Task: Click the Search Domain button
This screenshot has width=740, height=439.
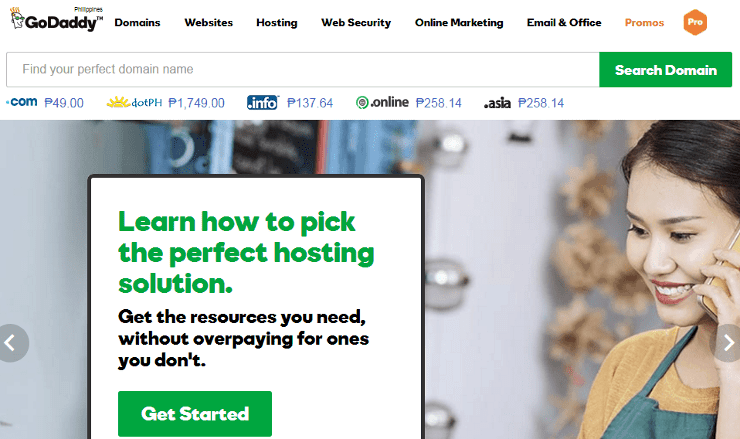Action: 665,69
